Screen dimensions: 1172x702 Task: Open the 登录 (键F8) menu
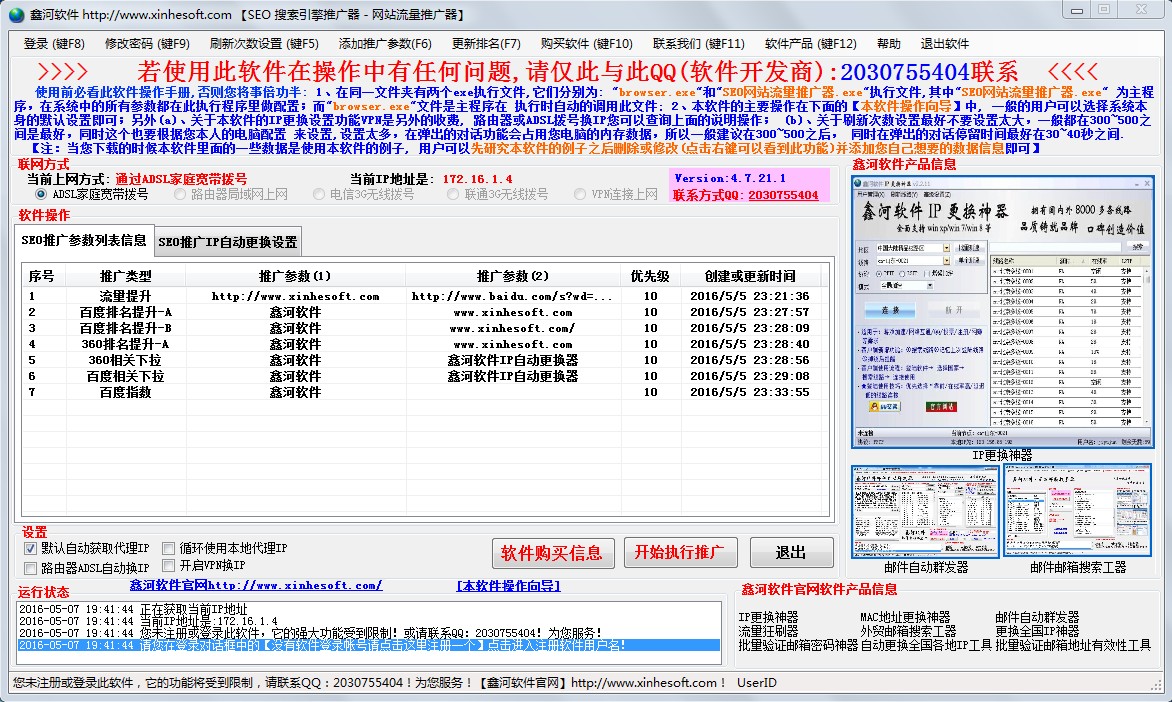point(54,44)
